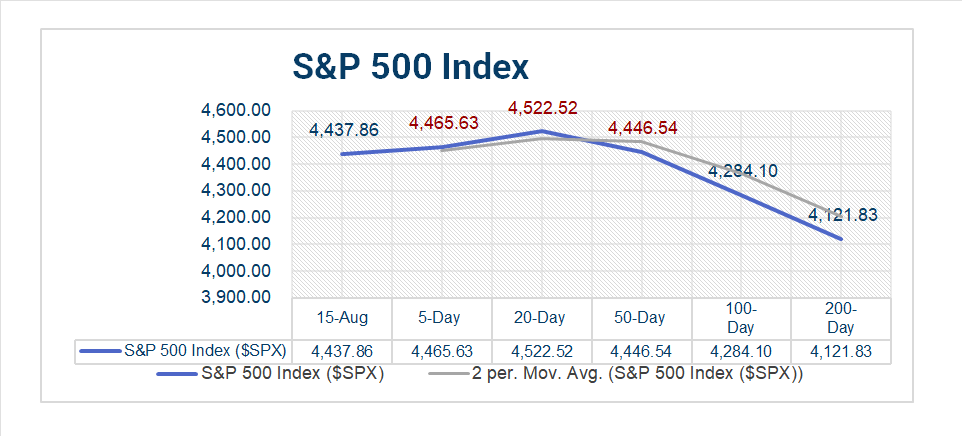The height and width of the screenshot is (436, 962).
Task: Click the 20-Day column header
Action: coord(541,318)
